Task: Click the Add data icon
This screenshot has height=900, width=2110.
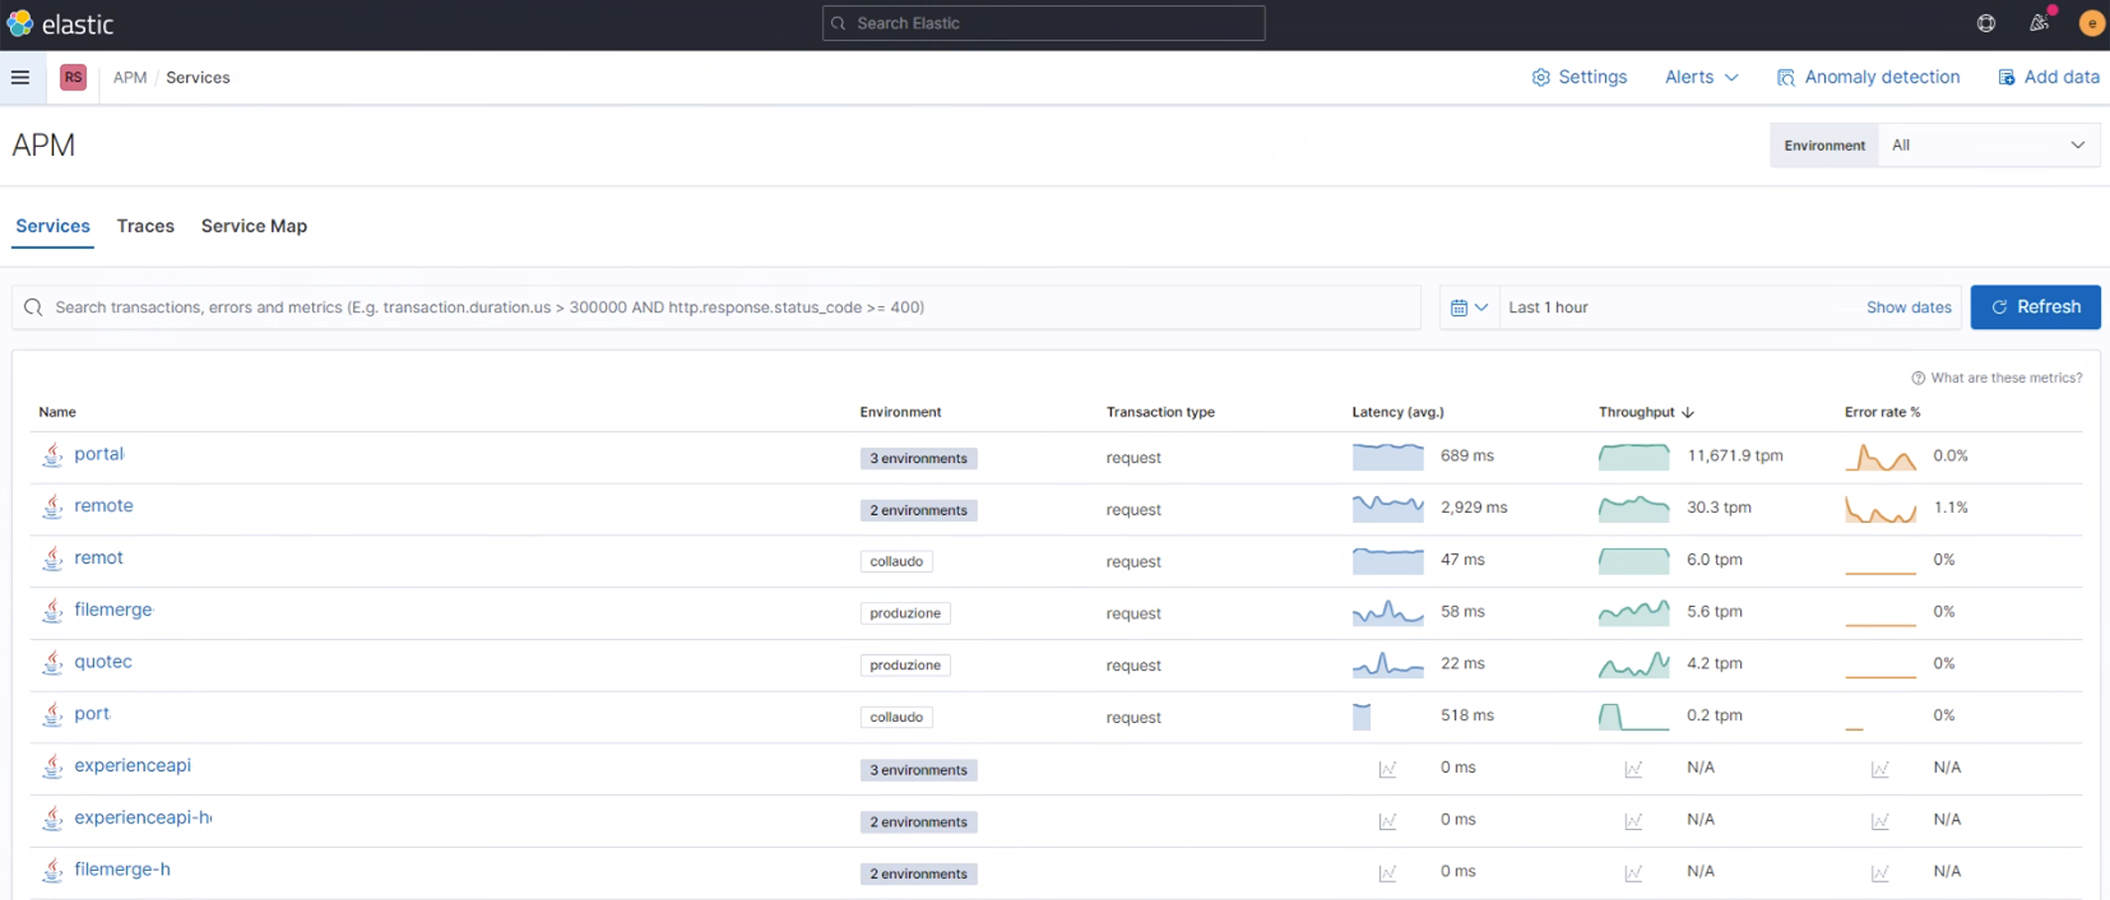Action: (2006, 77)
